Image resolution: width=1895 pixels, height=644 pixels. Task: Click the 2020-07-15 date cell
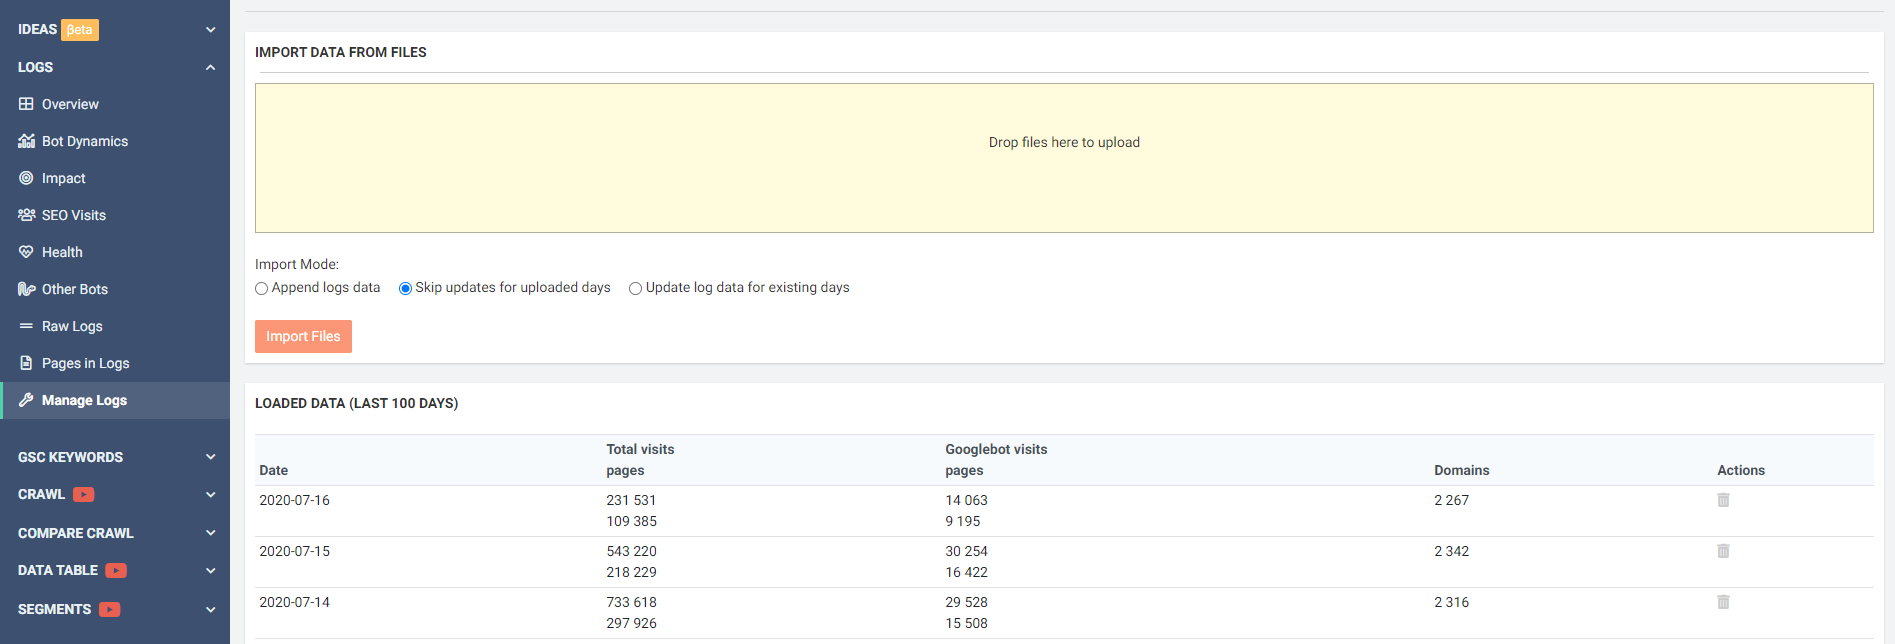294,551
